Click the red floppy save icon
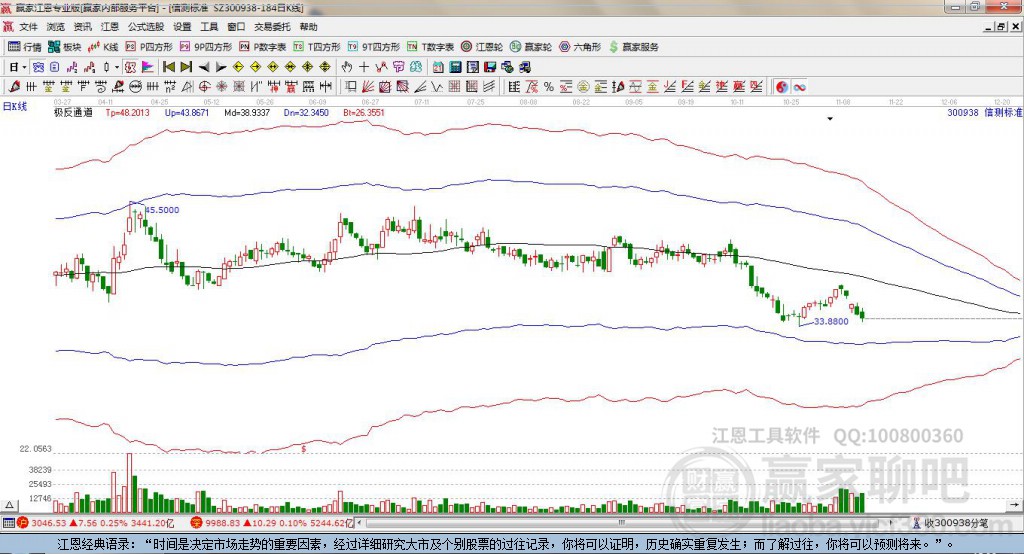The height and width of the screenshot is (554, 1024). (490, 67)
